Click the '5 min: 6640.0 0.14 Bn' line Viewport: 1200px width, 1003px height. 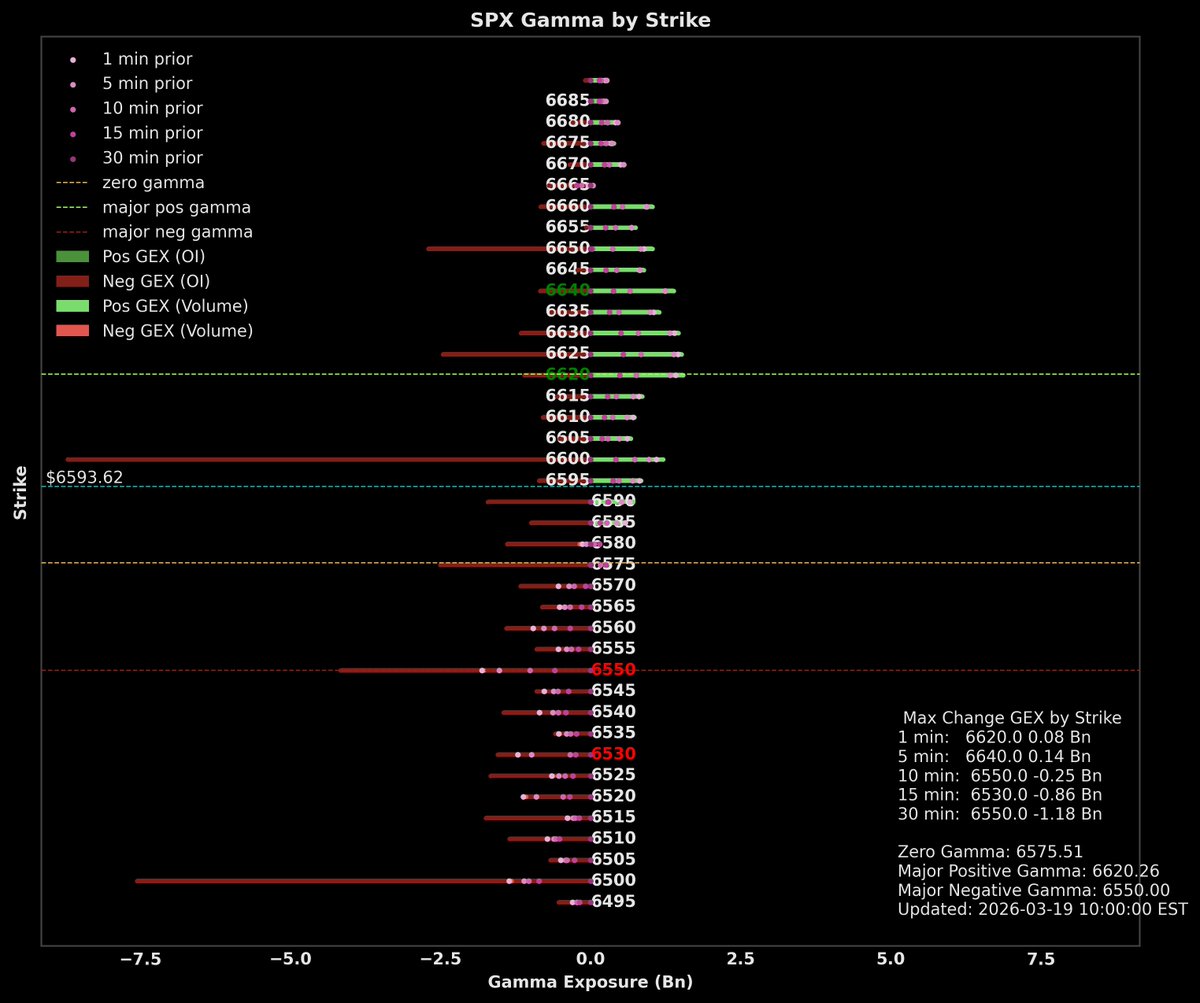point(994,756)
